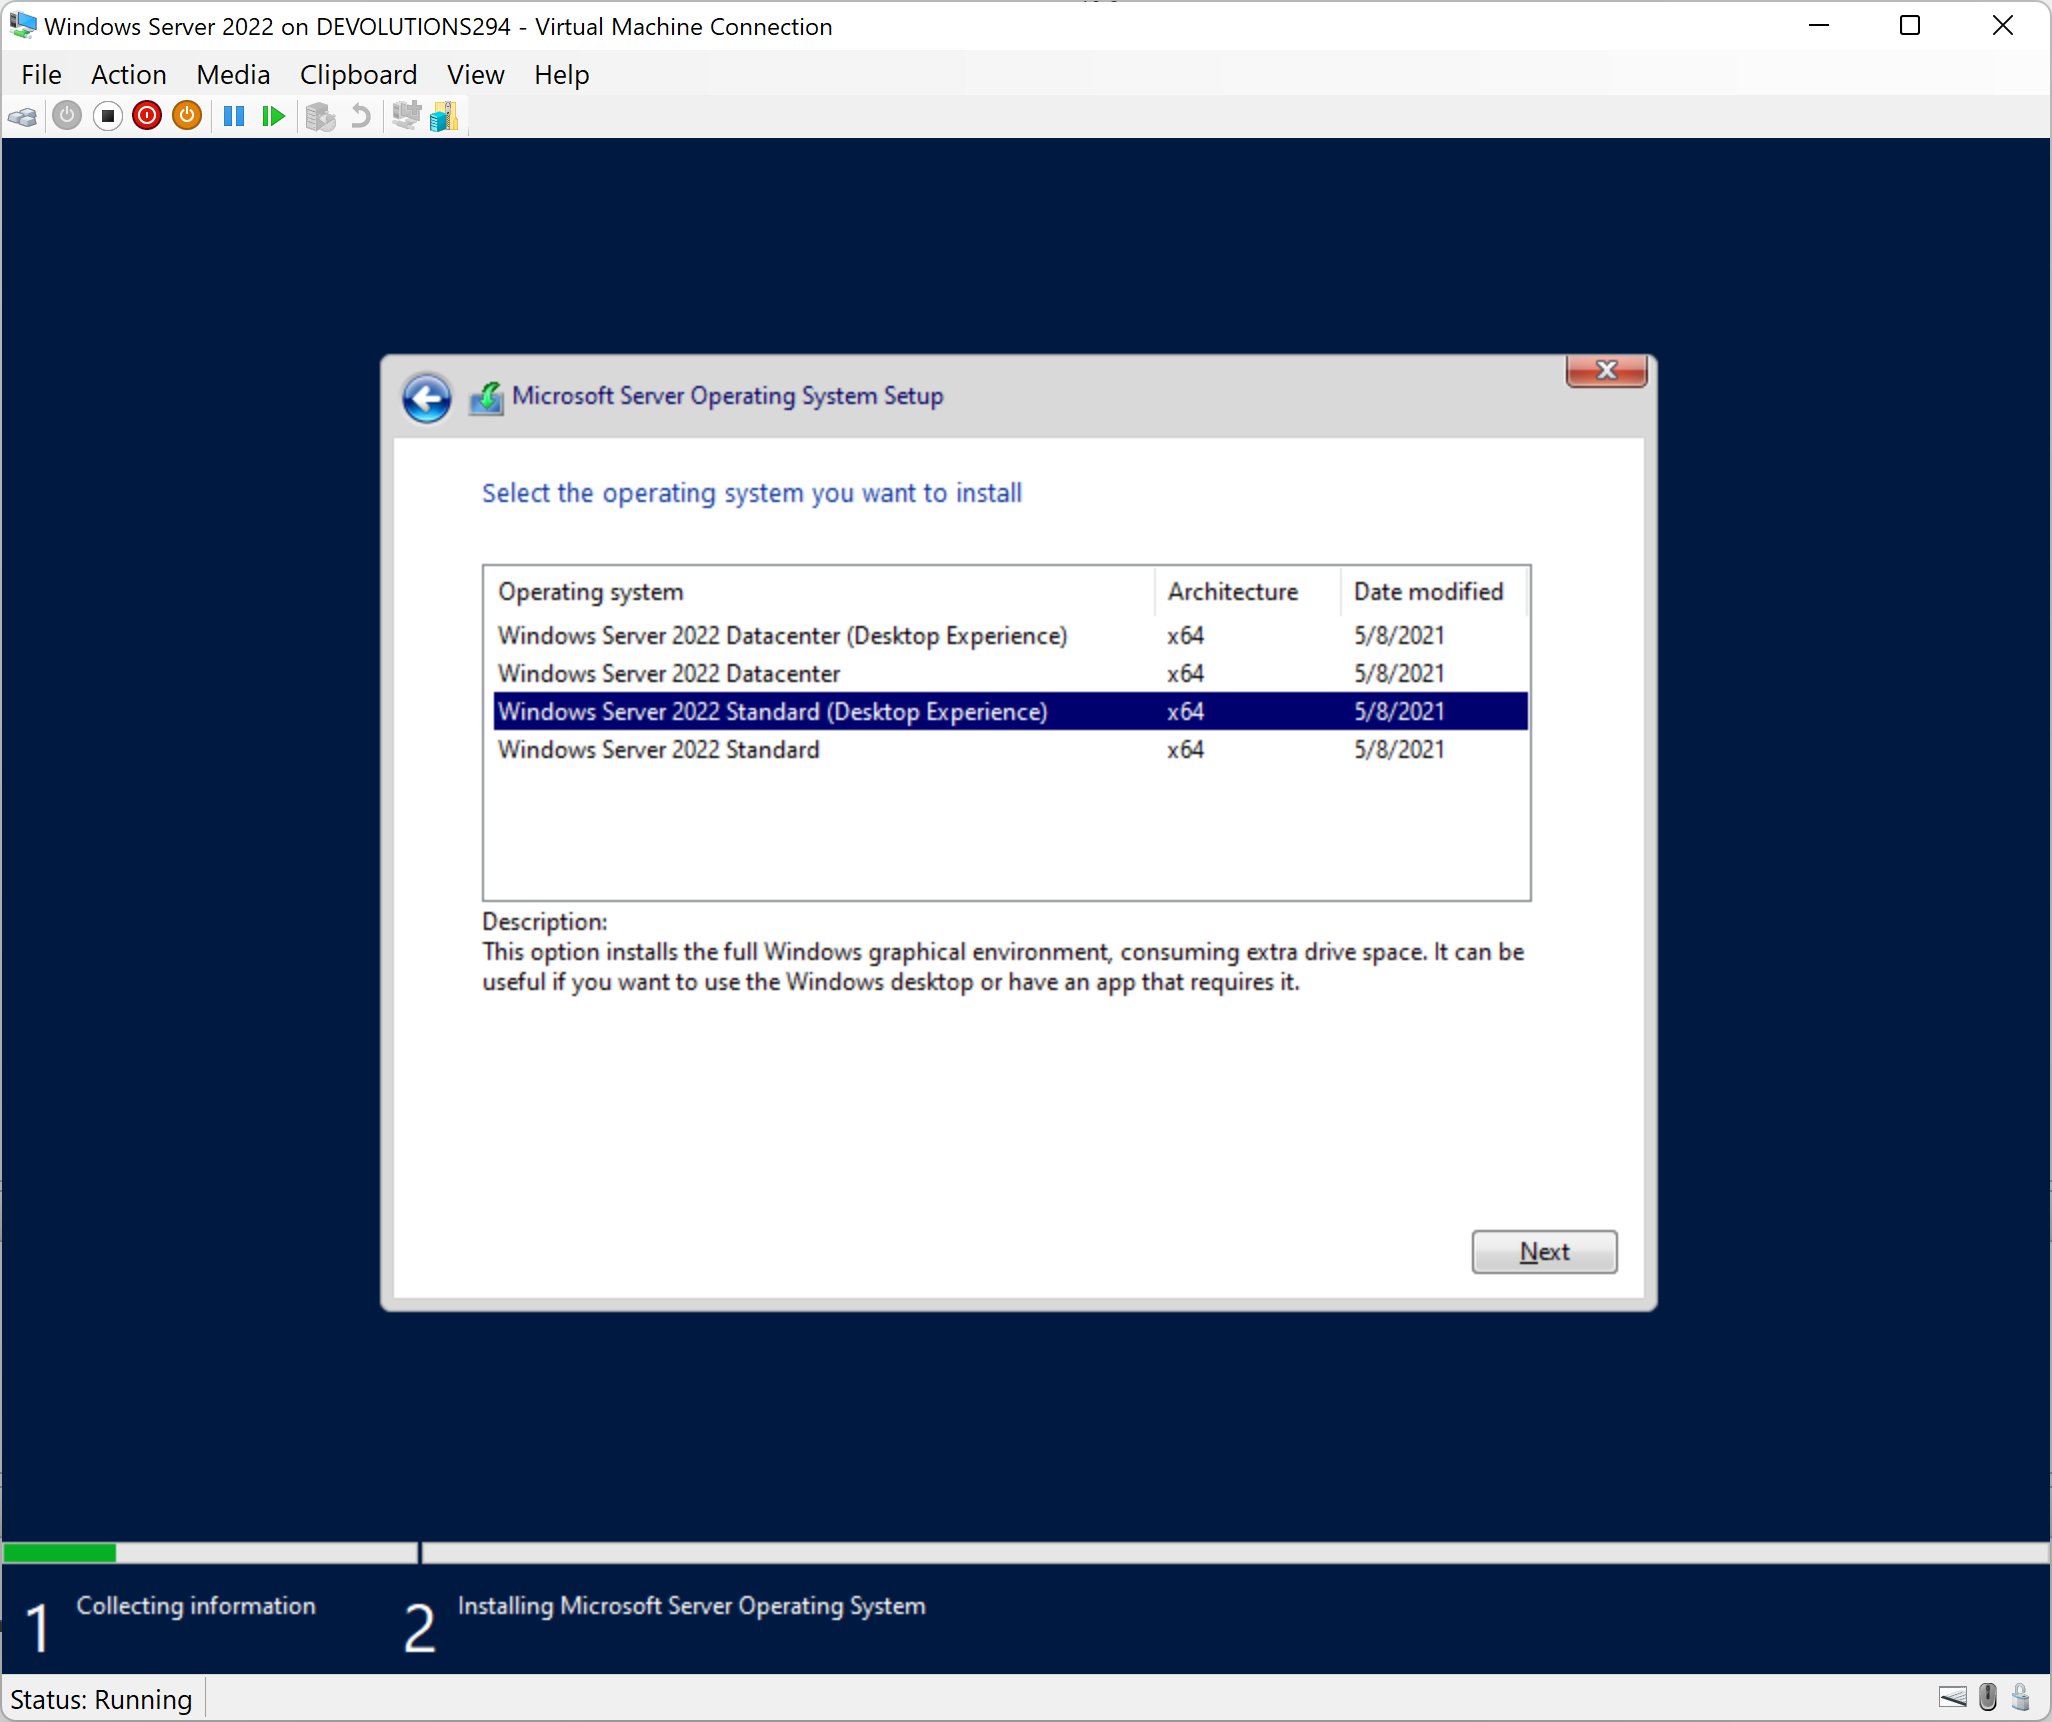Maximize the Virtual Machine Connection window

pos(1910,26)
